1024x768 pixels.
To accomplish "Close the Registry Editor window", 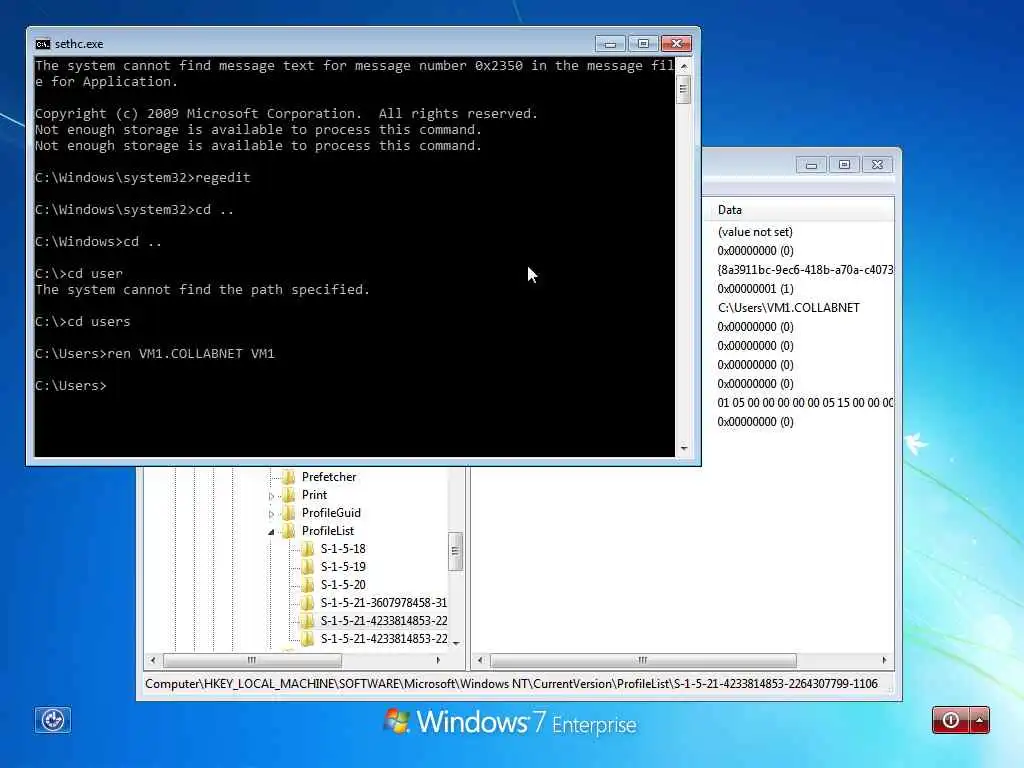I will click(x=878, y=165).
